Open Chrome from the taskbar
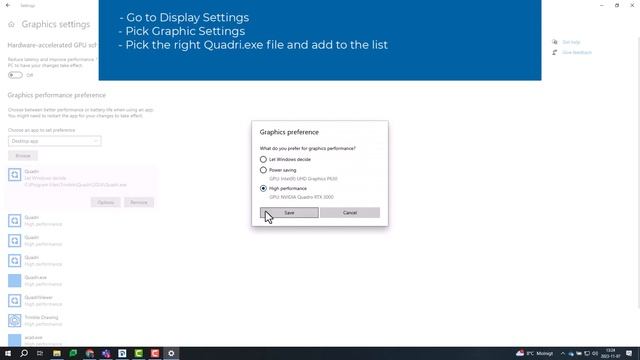The height and width of the screenshot is (360, 640). [x=90, y=353]
